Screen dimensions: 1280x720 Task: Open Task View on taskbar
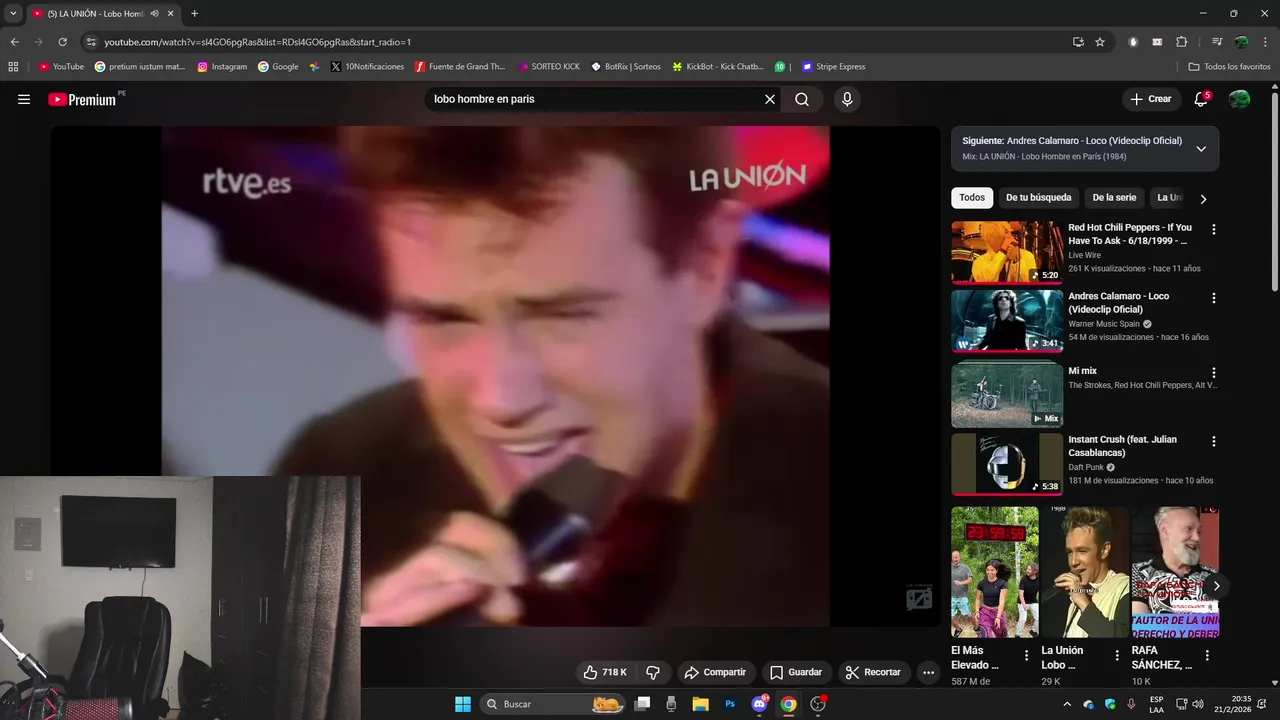(x=643, y=704)
